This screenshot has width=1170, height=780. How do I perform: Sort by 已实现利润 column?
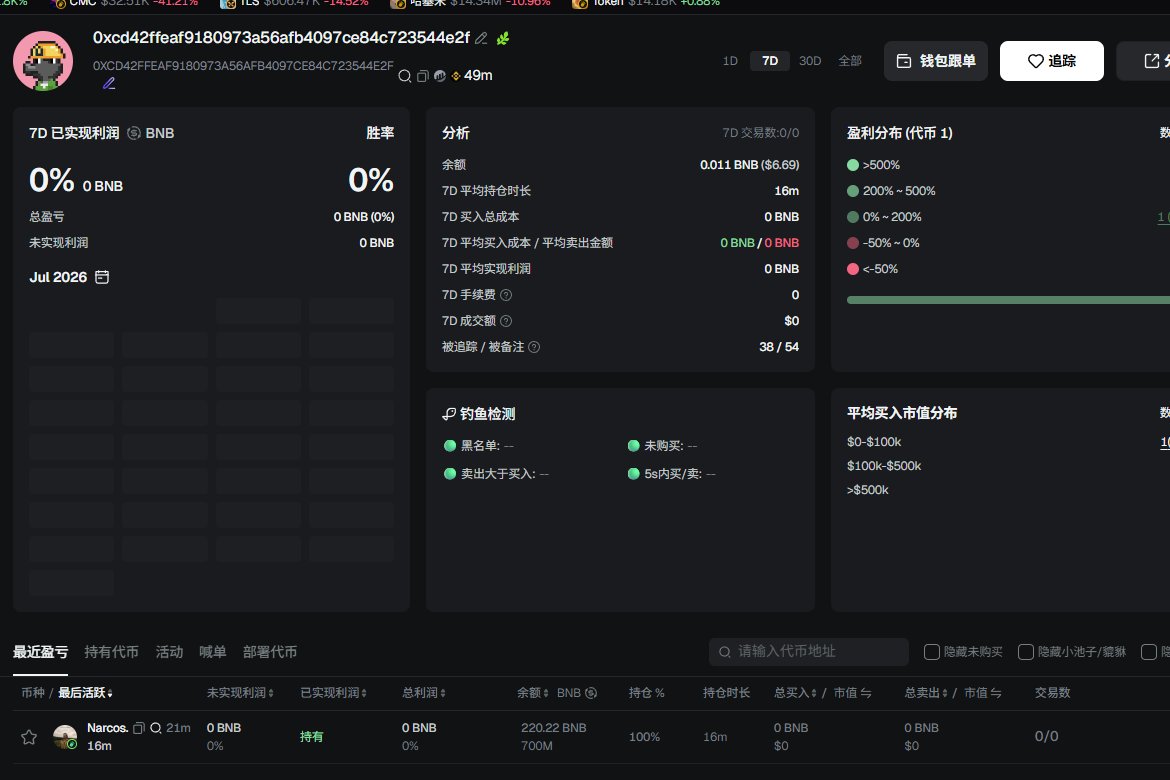coord(334,693)
